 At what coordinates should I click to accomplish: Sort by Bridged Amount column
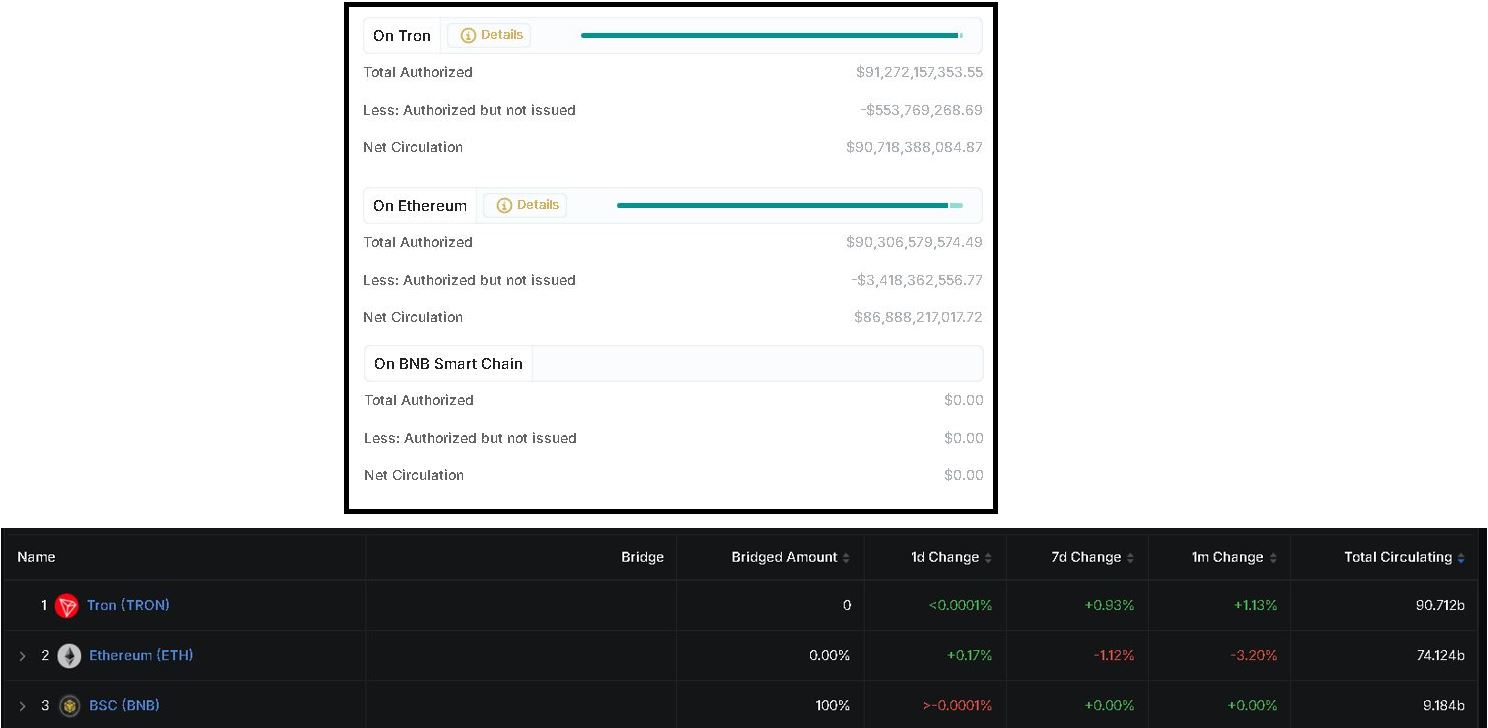[x=790, y=557]
